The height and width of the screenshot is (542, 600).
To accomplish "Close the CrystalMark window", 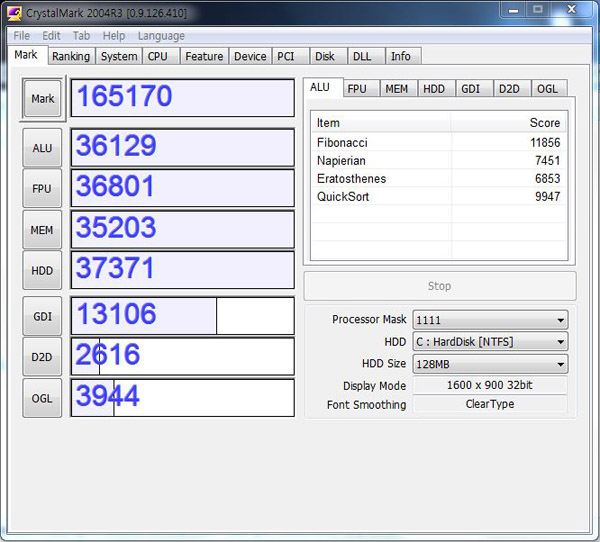I will (571, 10).
